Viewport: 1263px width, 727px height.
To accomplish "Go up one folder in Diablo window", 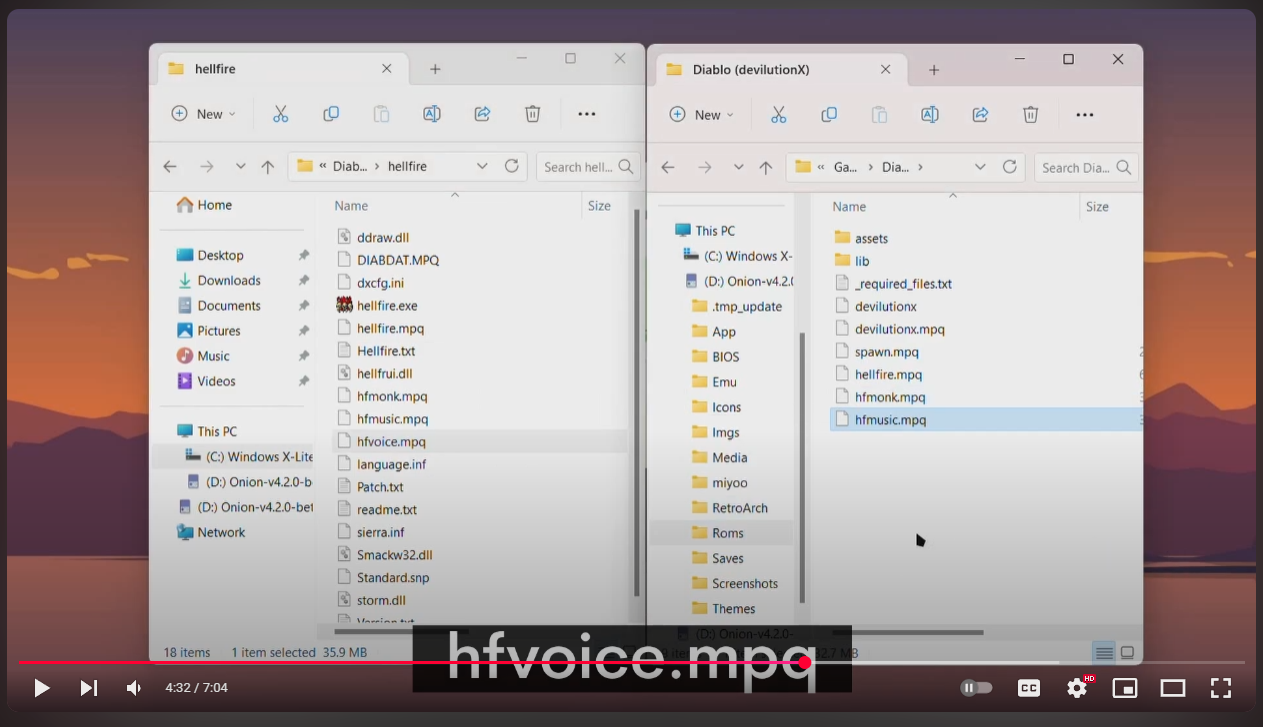I will (x=765, y=168).
